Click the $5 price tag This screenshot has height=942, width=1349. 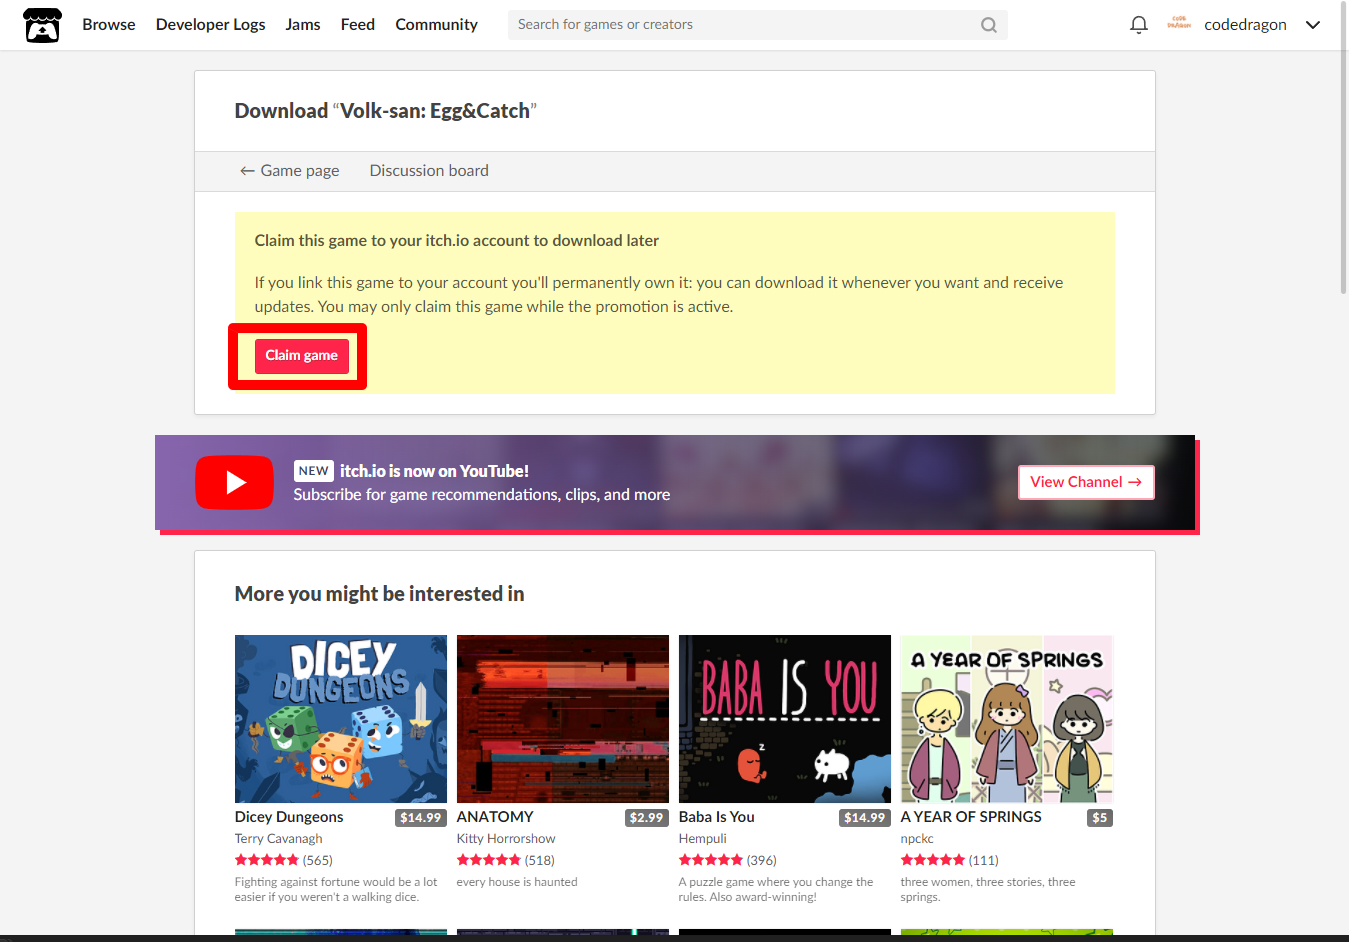(1100, 818)
